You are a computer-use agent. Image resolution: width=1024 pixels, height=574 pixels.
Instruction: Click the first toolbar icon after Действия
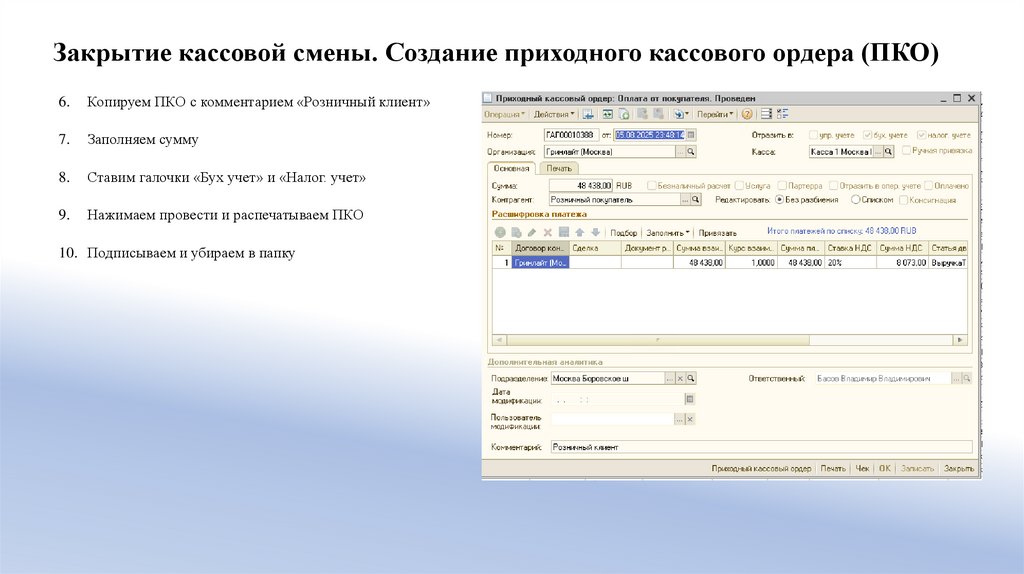(588, 114)
